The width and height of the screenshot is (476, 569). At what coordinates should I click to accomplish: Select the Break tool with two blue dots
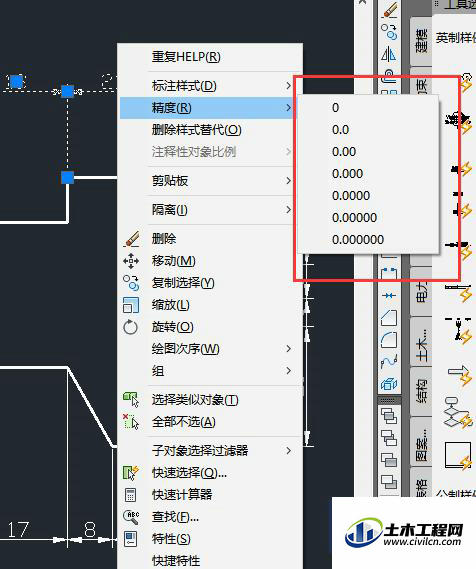[x=389, y=274]
